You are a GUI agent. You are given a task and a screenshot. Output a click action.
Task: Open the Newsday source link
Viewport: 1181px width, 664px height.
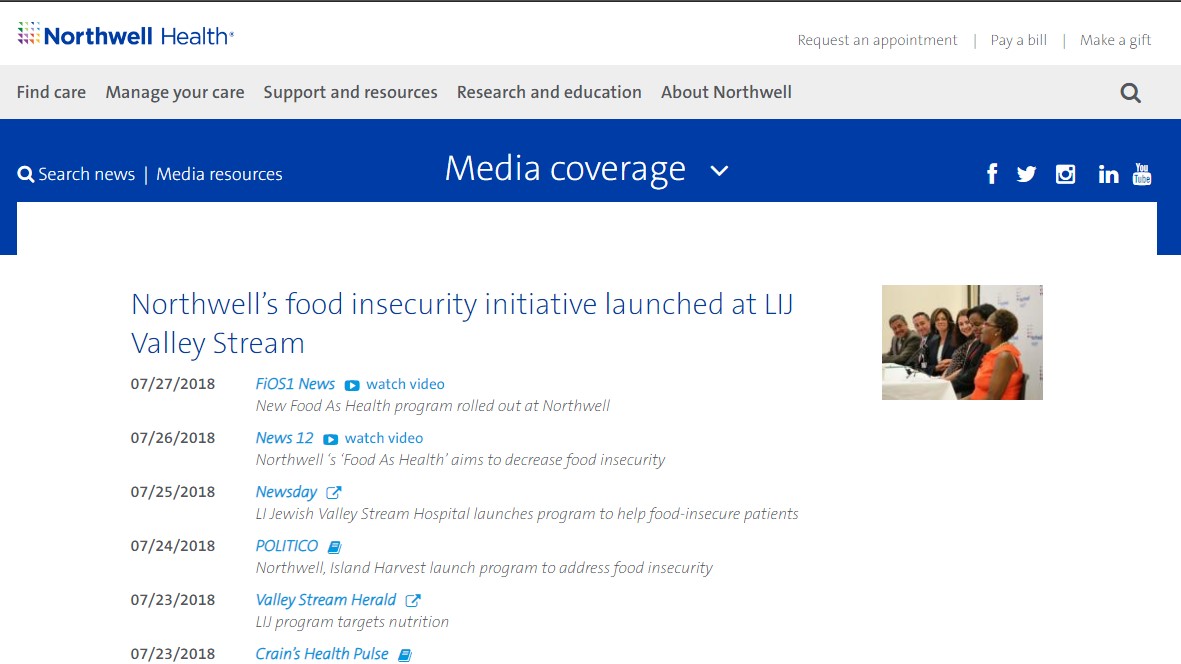click(x=286, y=492)
